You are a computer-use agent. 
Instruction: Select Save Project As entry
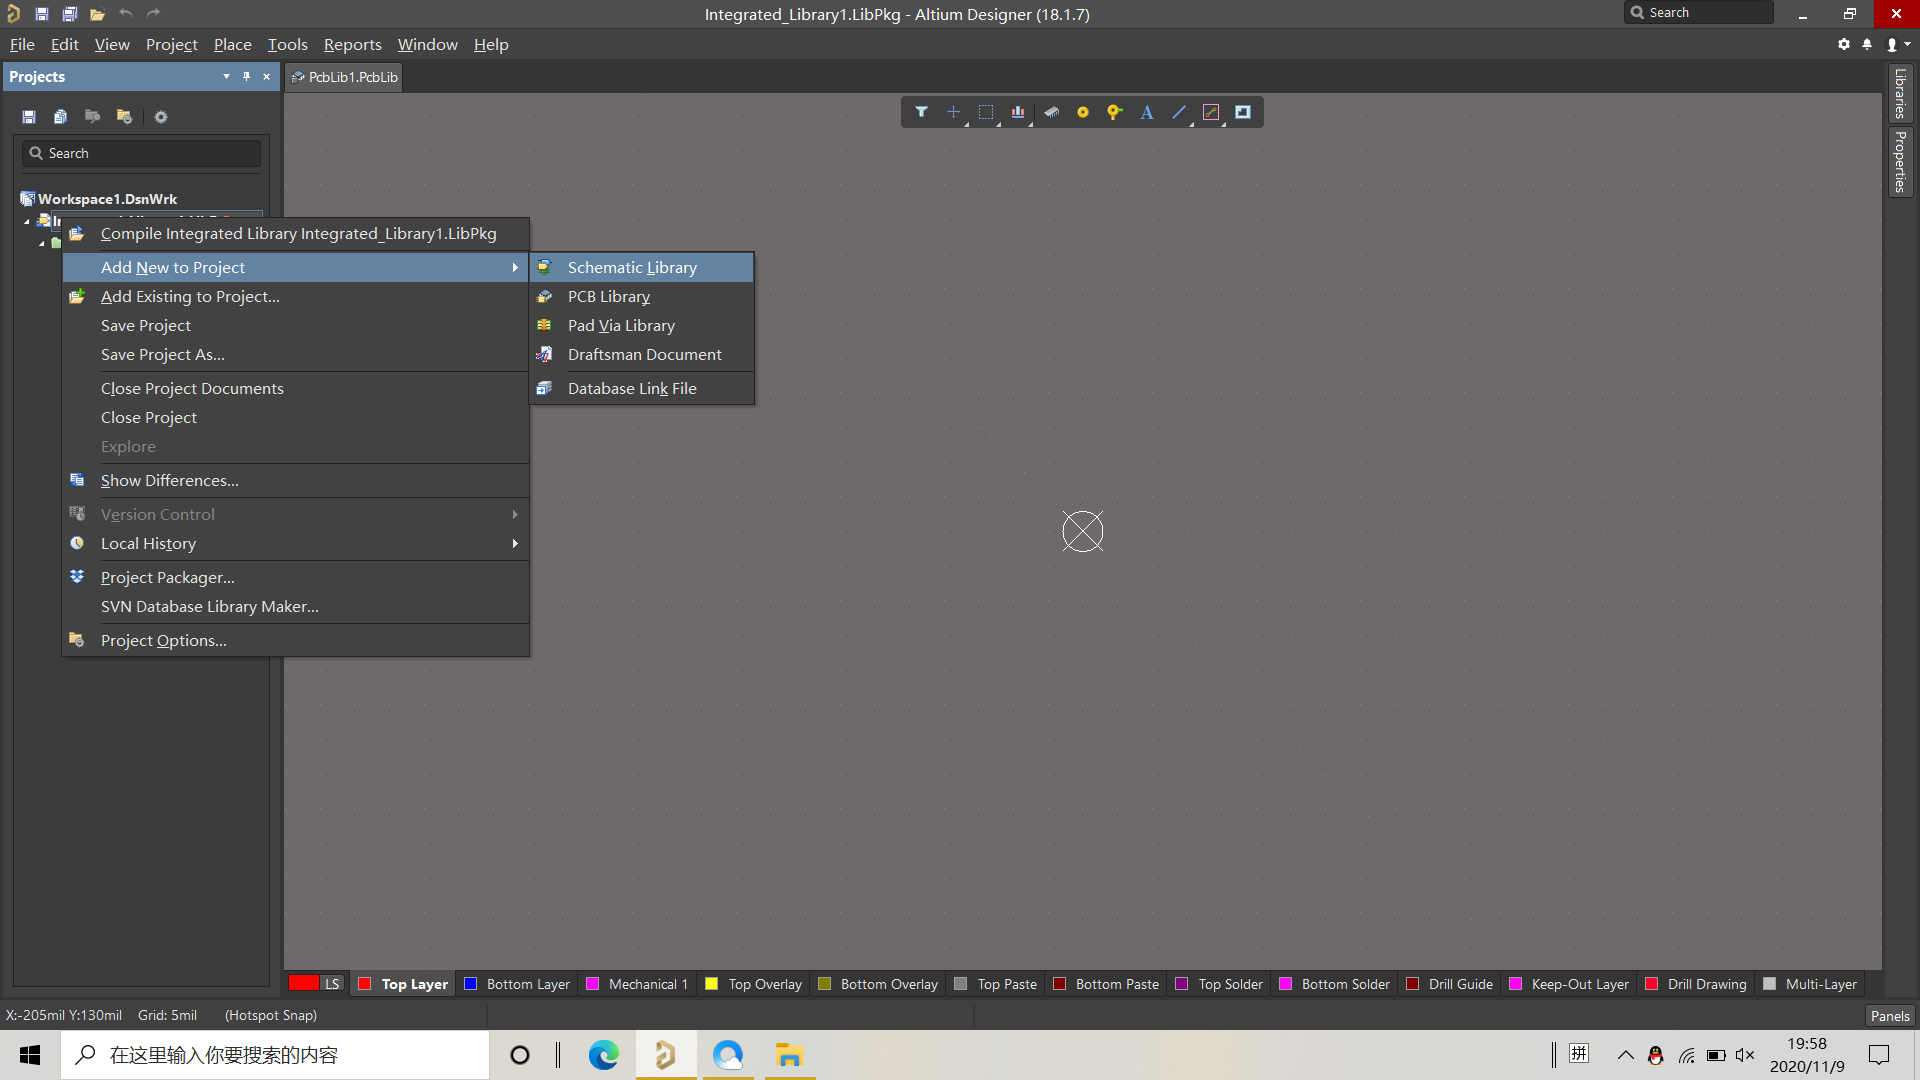(x=296, y=354)
